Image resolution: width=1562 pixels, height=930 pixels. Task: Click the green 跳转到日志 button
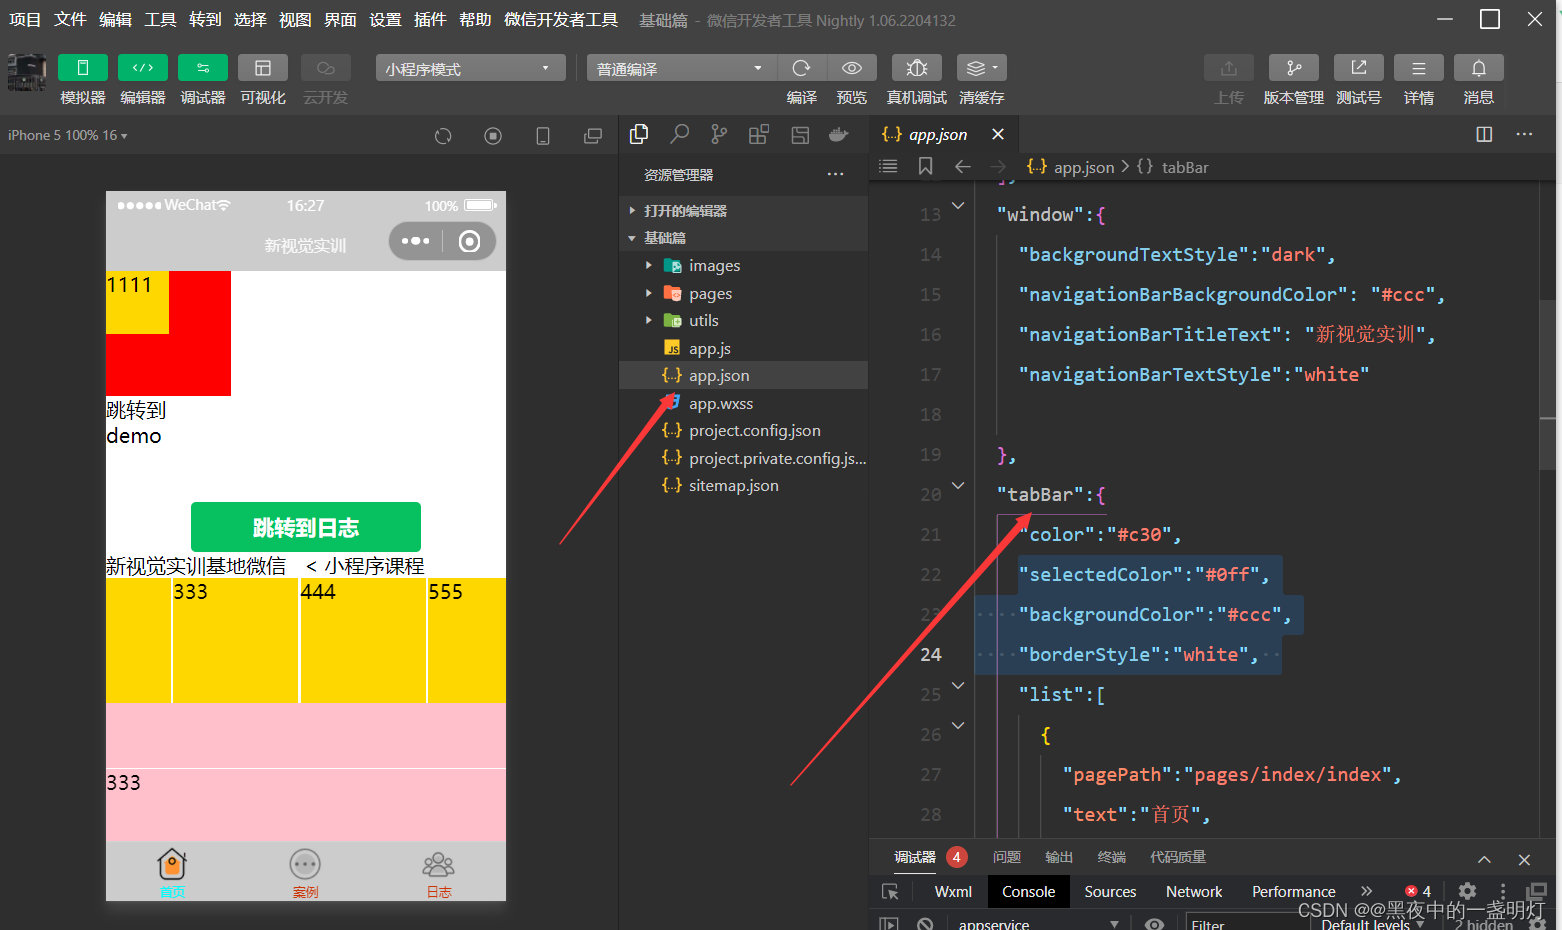point(305,527)
